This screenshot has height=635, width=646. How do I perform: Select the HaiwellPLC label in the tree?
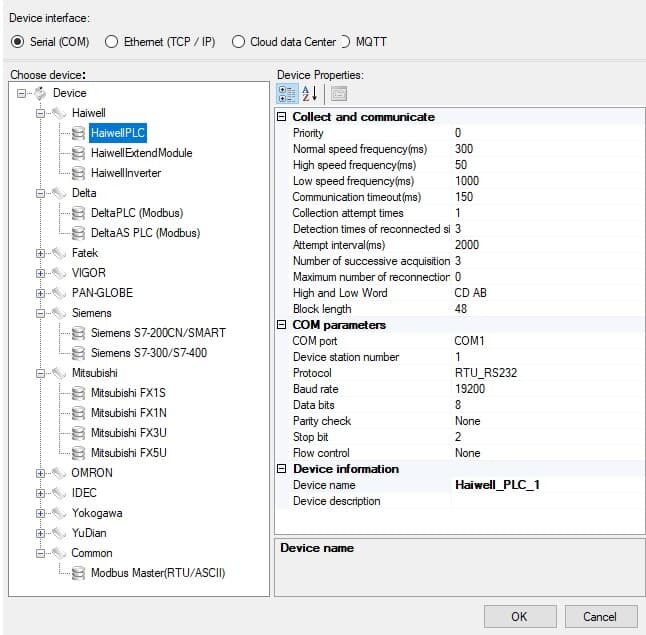tap(118, 133)
